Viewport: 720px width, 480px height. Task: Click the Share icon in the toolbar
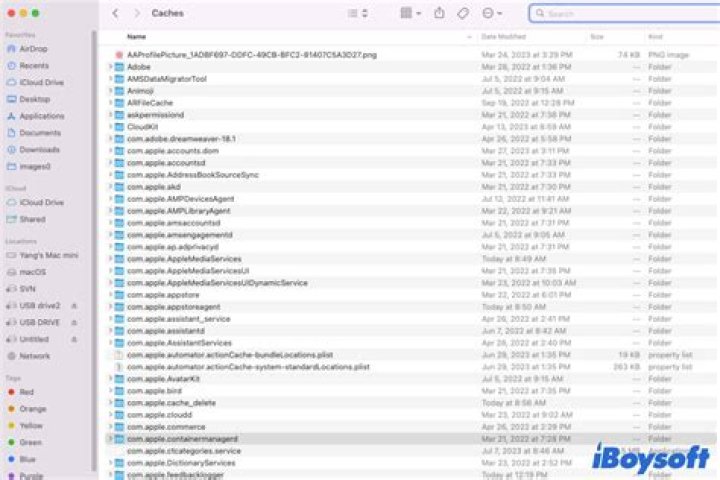click(439, 13)
